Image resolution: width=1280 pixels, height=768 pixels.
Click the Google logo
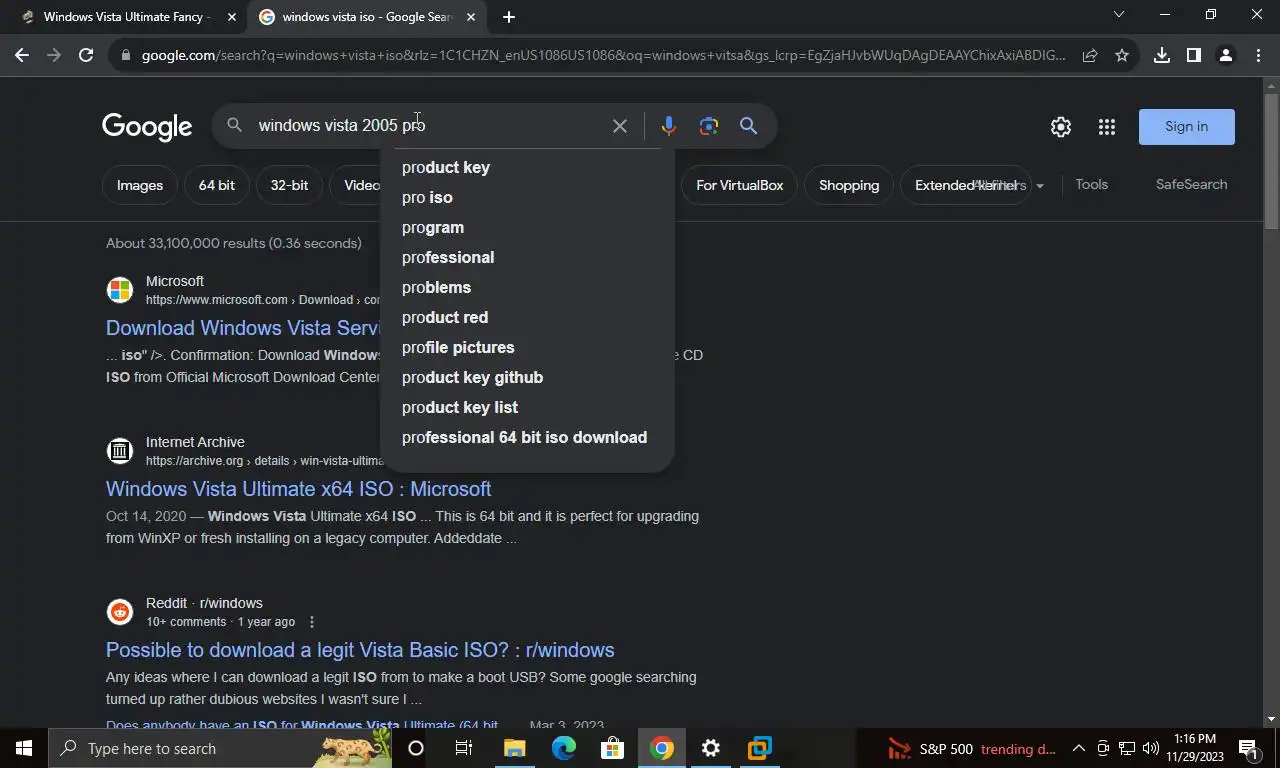pos(147,127)
